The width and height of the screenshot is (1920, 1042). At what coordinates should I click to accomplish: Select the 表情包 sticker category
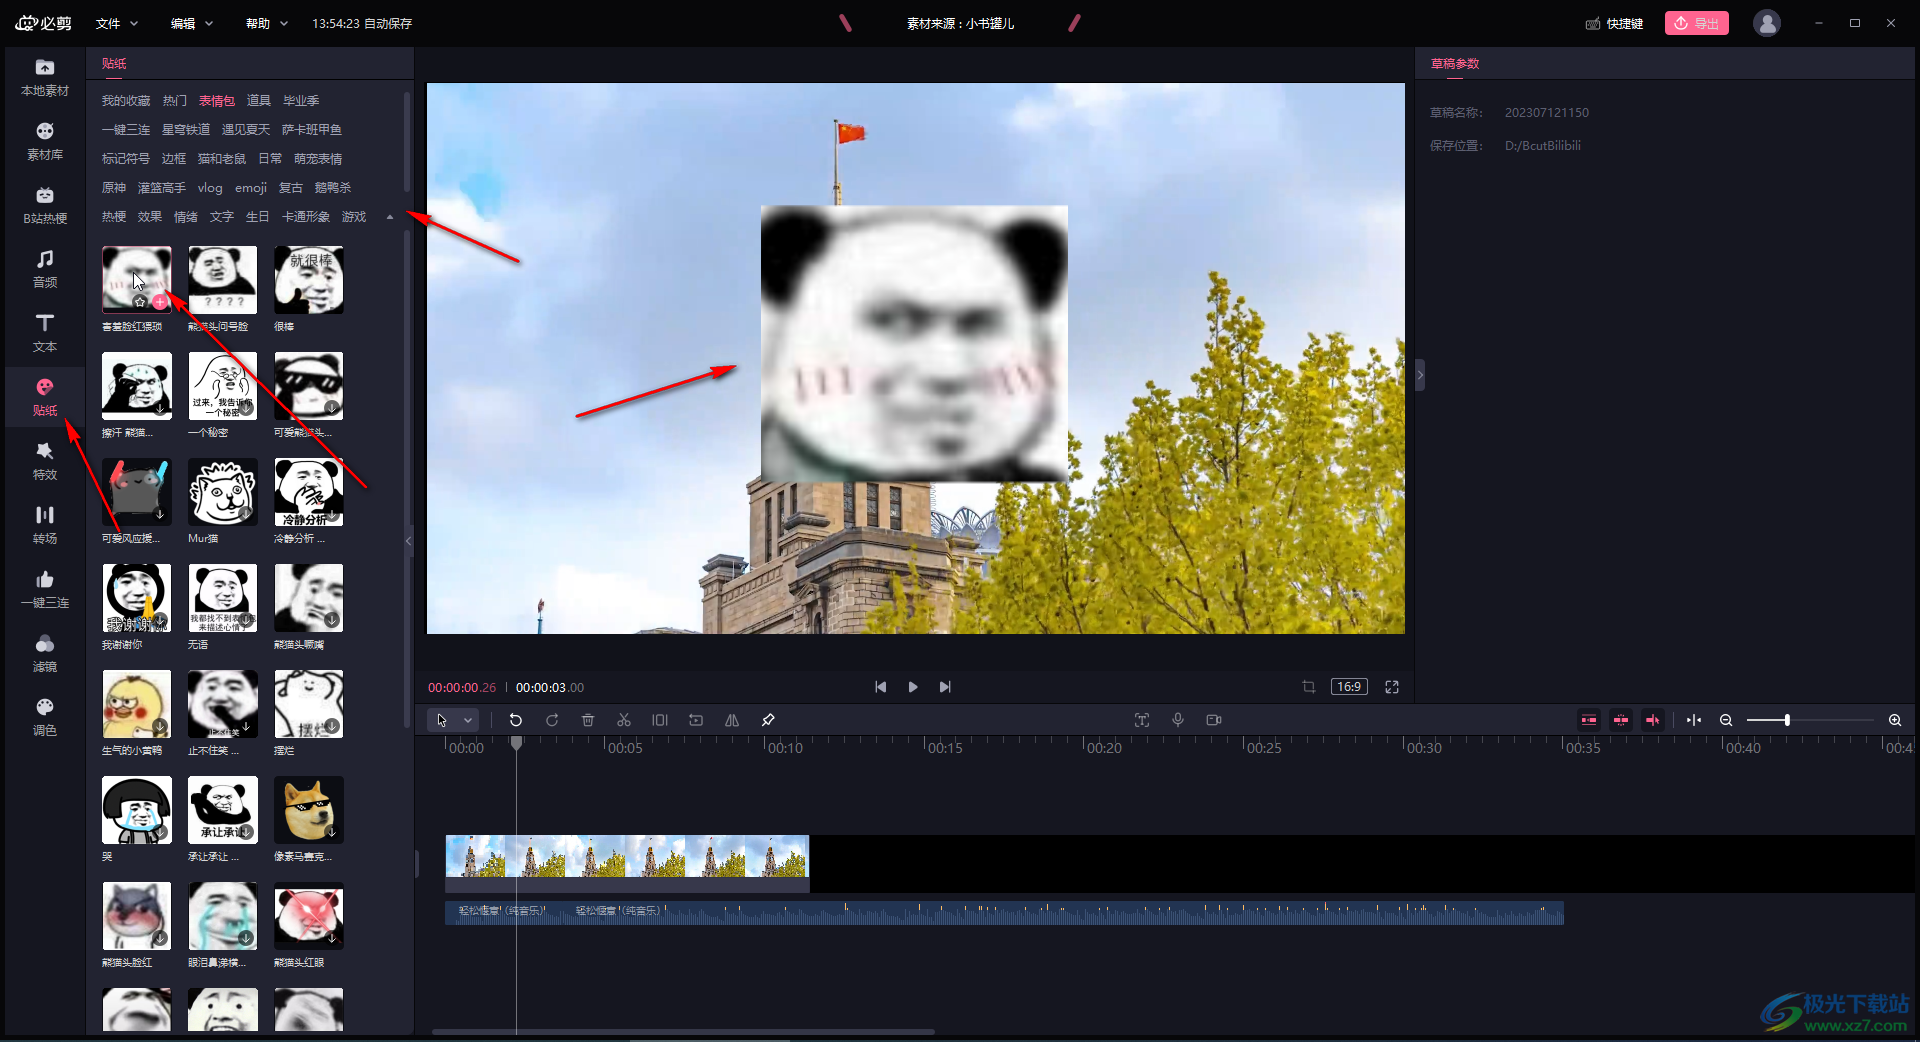coord(217,101)
